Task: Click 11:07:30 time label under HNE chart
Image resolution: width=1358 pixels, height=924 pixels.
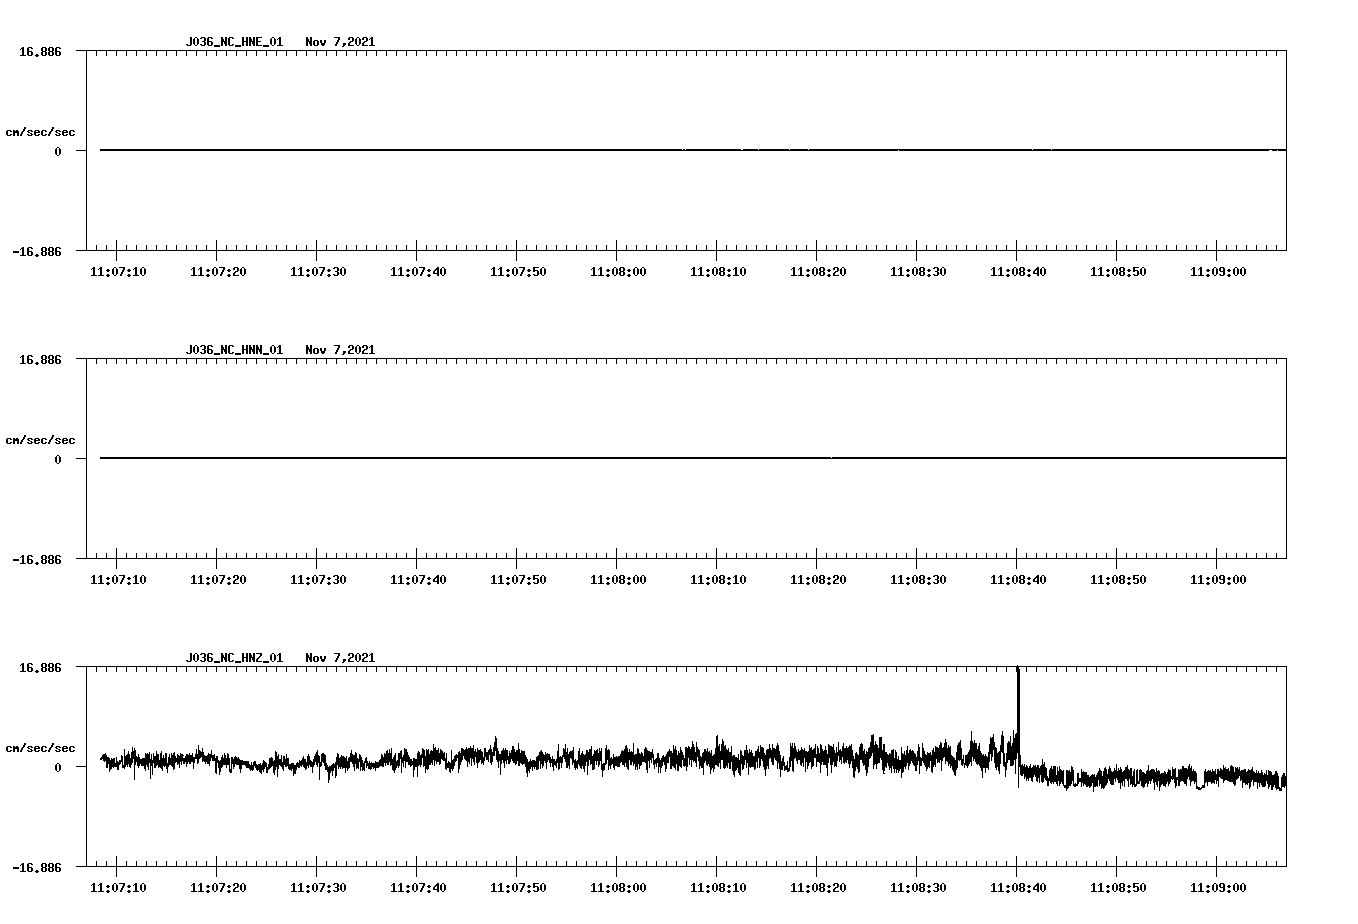Action: pos(318,272)
